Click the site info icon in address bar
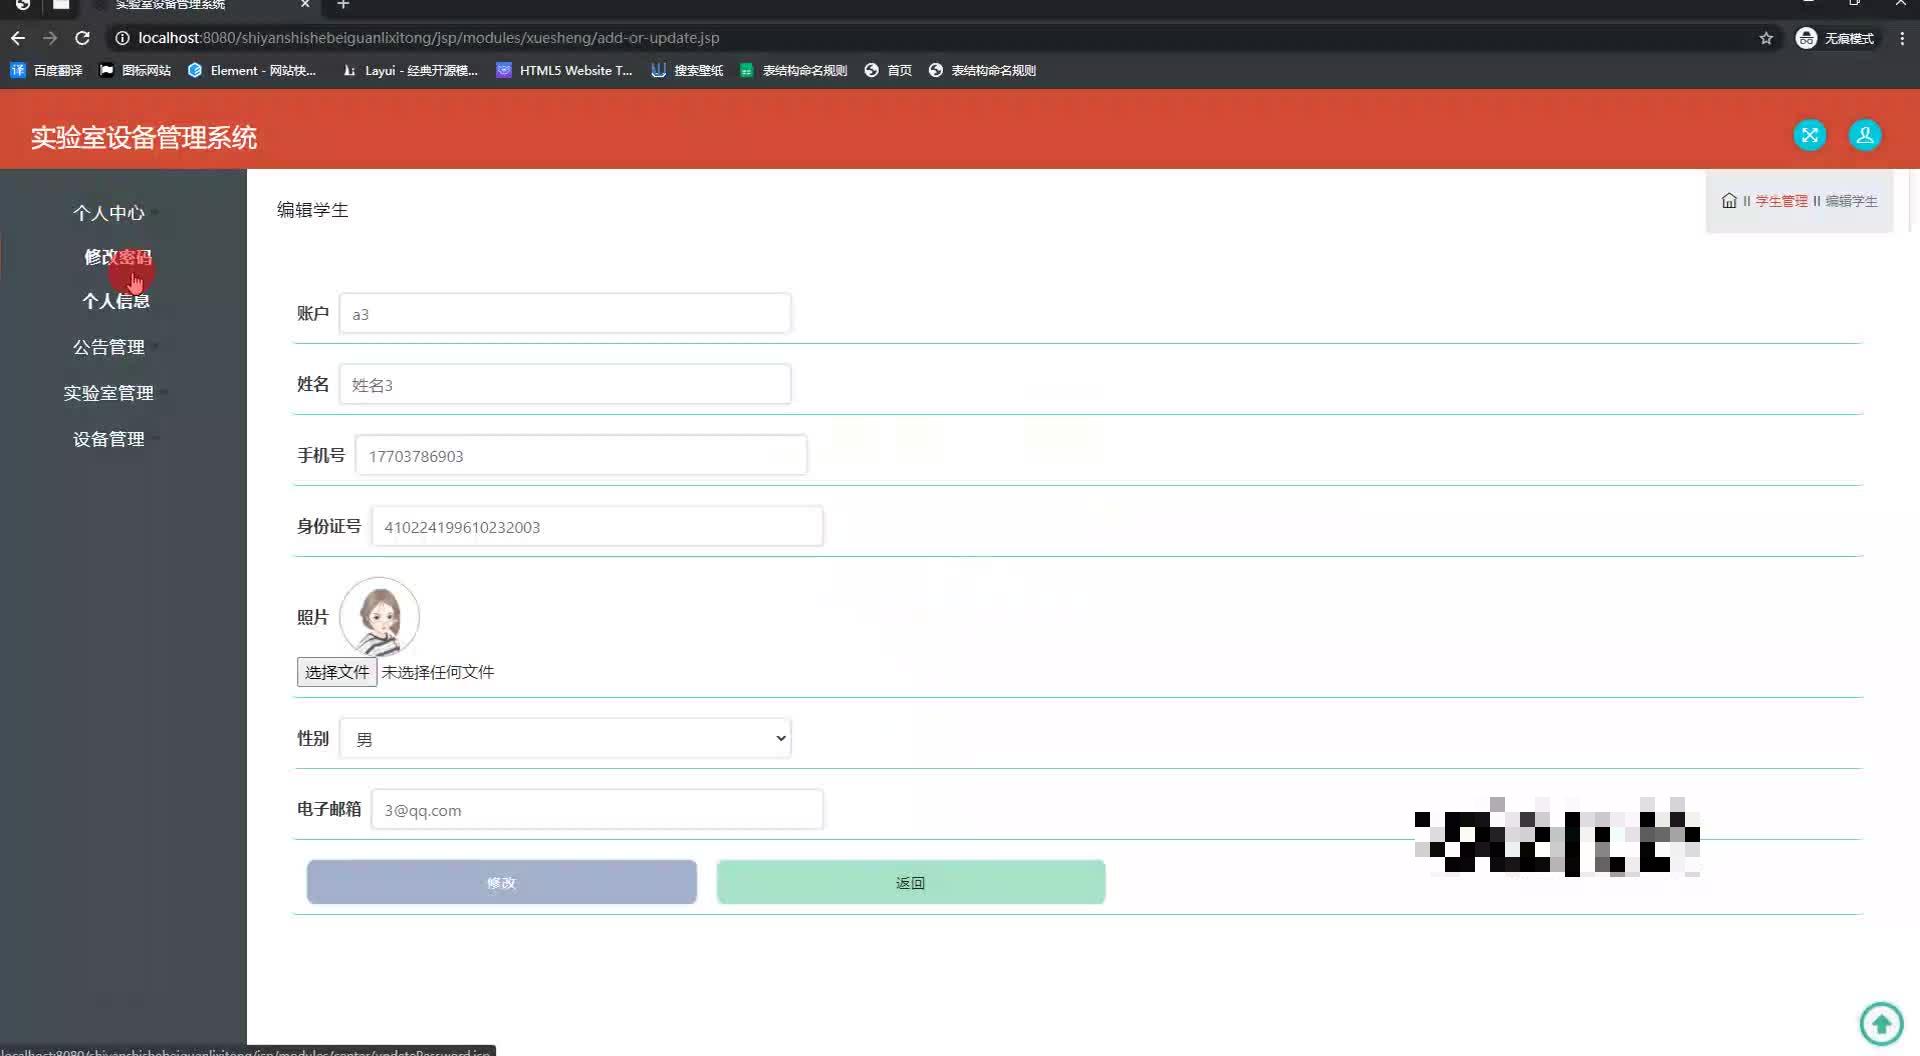Viewport: 1920px width, 1056px height. [x=122, y=38]
